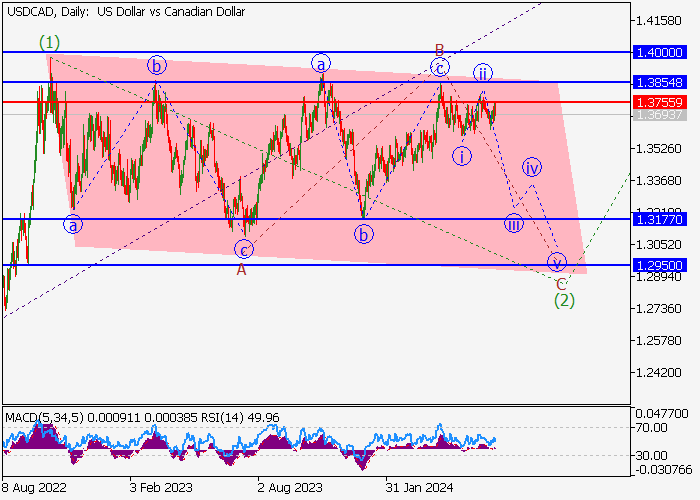Select the 2 Aug 2023 date label
The height and width of the screenshot is (500, 700).
(x=290, y=488)
